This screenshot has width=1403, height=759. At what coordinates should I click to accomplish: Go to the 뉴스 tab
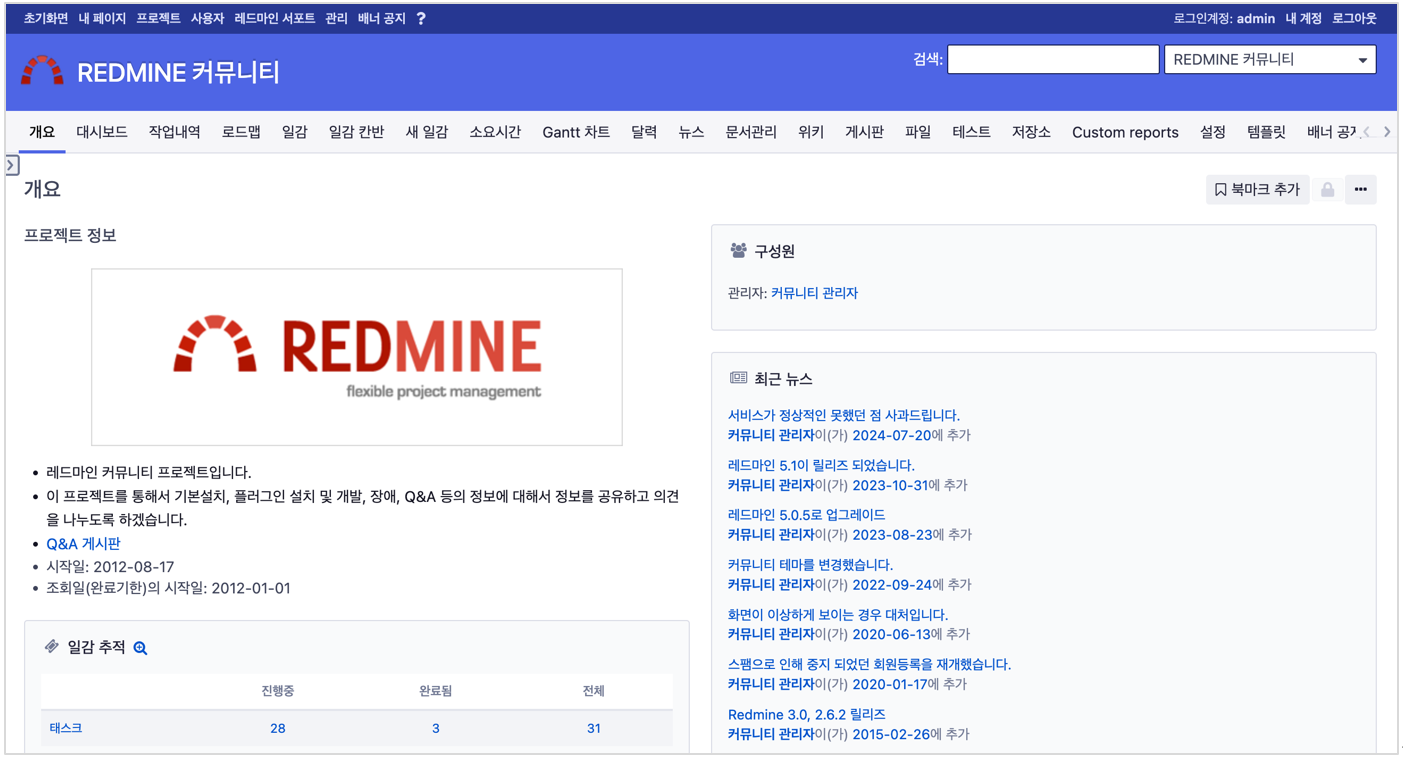[x=691, y=132]
